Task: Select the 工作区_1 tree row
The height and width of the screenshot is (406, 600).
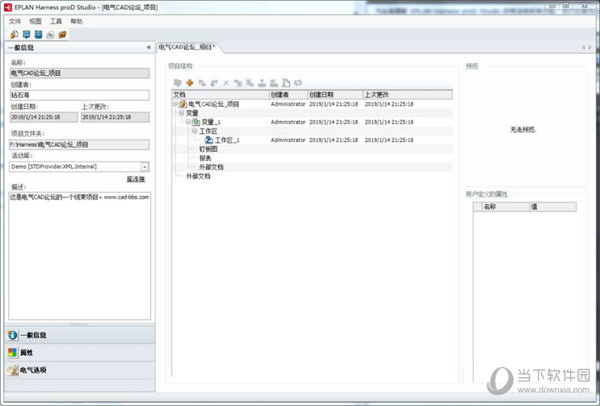Action: coord(312,140)
